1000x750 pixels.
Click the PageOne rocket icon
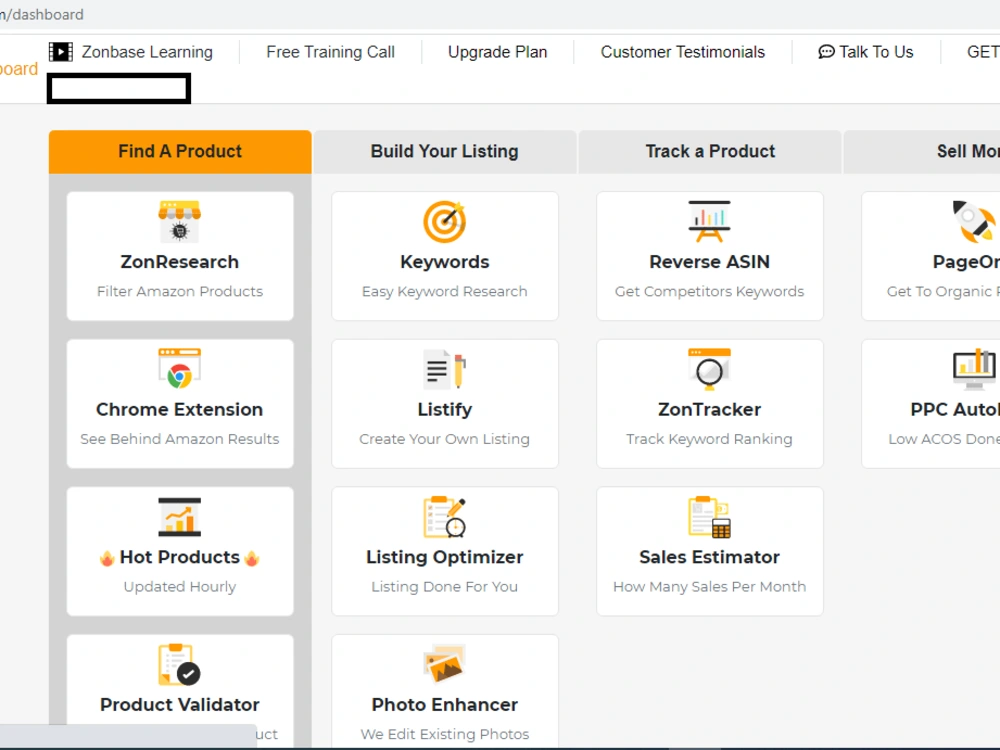pos(974,221)
